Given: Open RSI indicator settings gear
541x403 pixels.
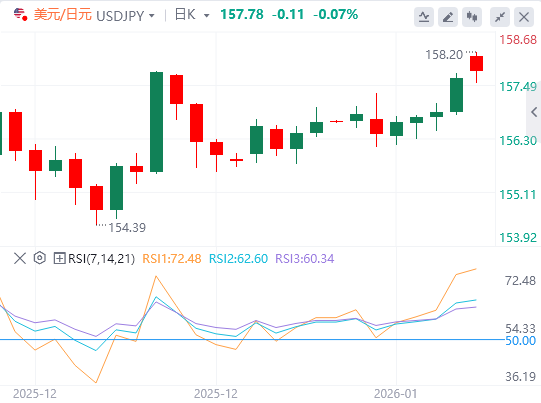Looking at the screenshot, I should pos(40,258).
